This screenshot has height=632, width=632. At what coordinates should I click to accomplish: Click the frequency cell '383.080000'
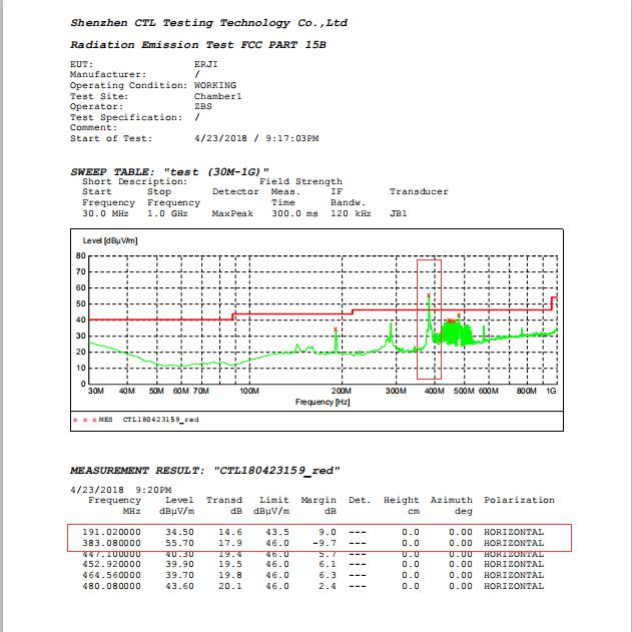[x=112, y=543]
